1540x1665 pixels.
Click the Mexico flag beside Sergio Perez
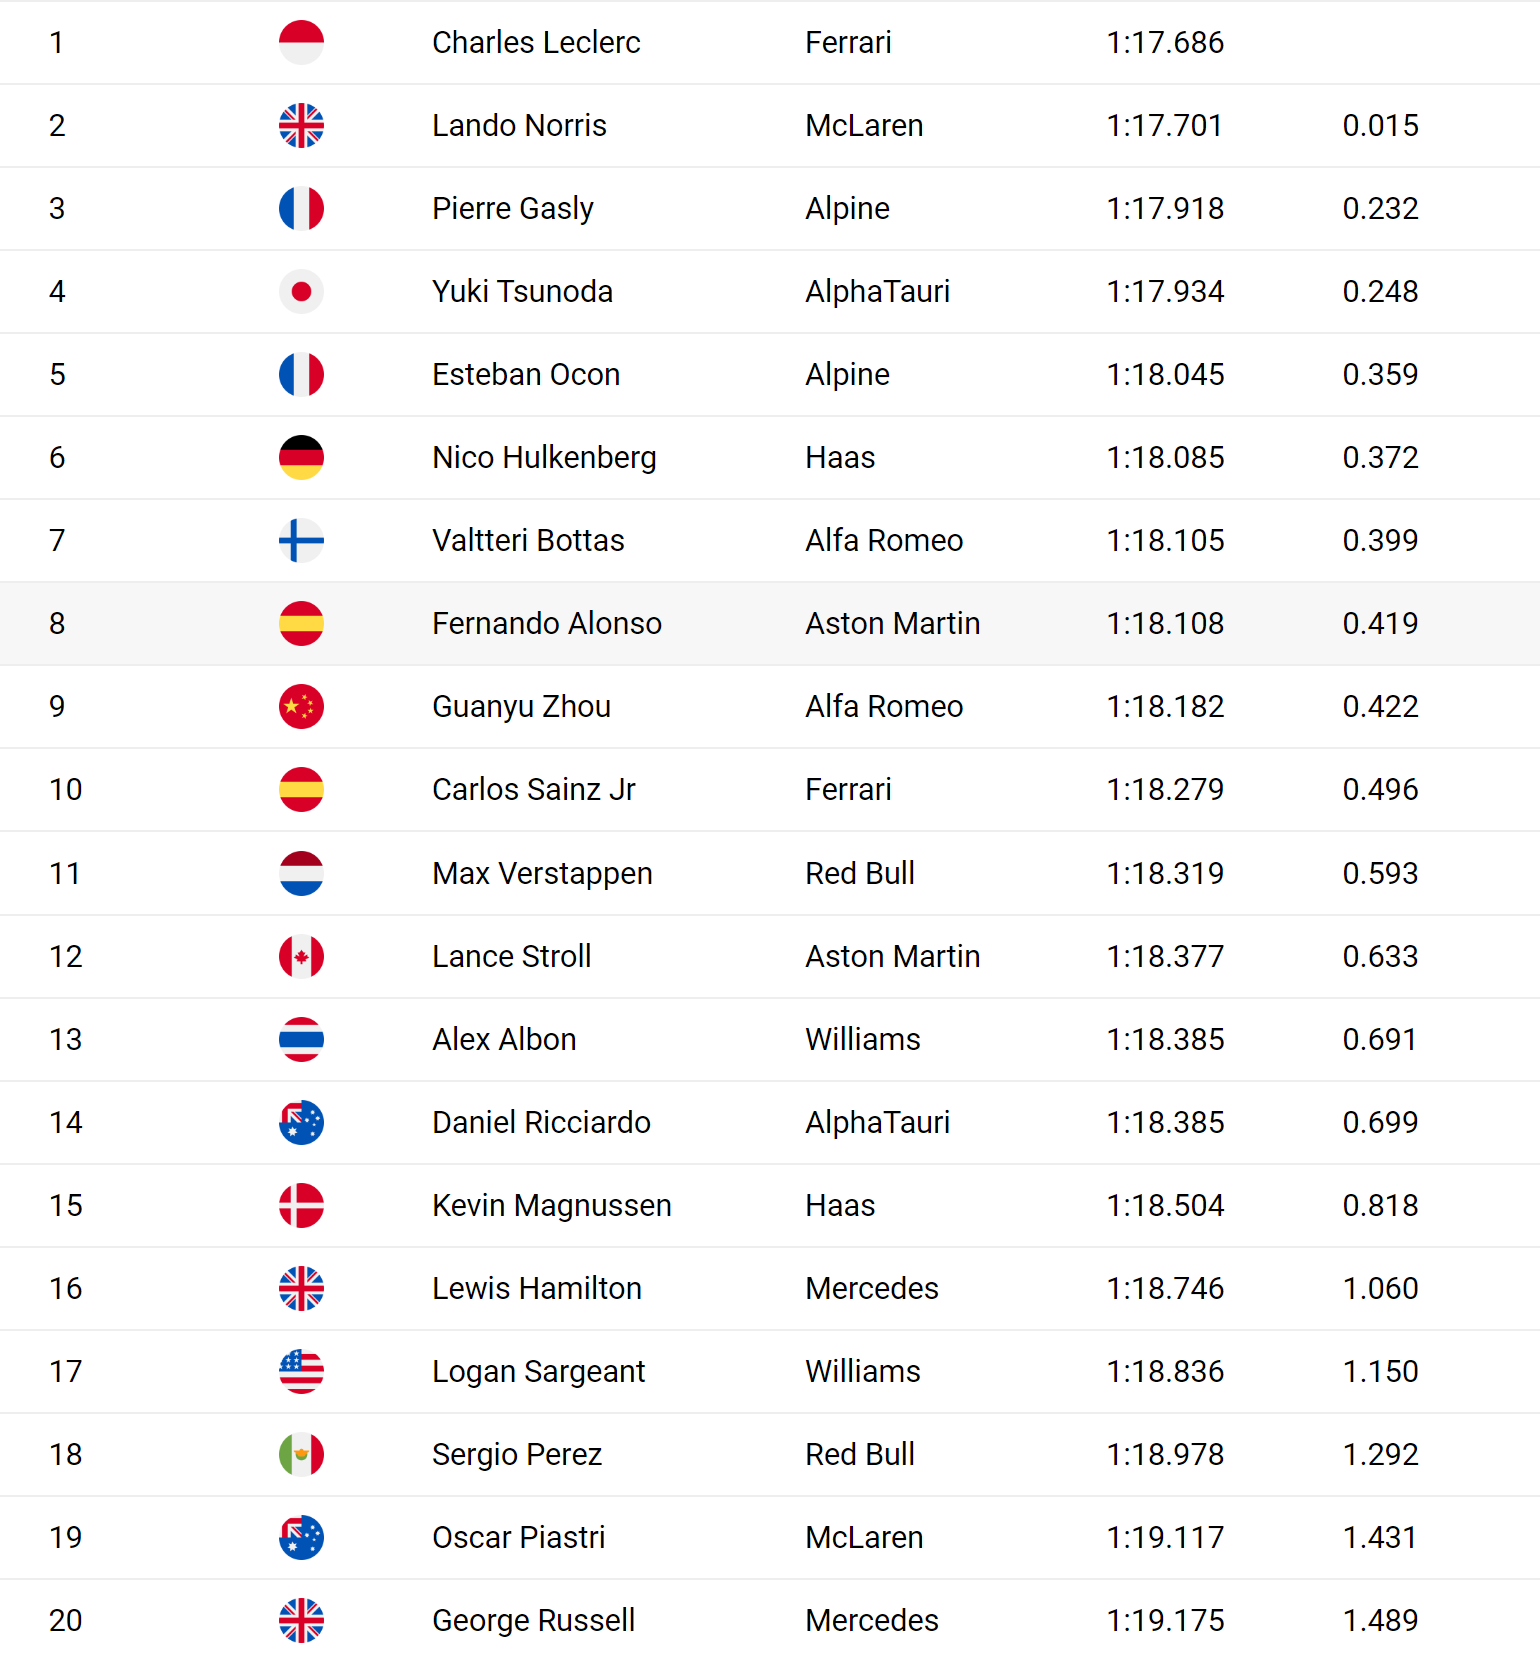point(301,1454)
